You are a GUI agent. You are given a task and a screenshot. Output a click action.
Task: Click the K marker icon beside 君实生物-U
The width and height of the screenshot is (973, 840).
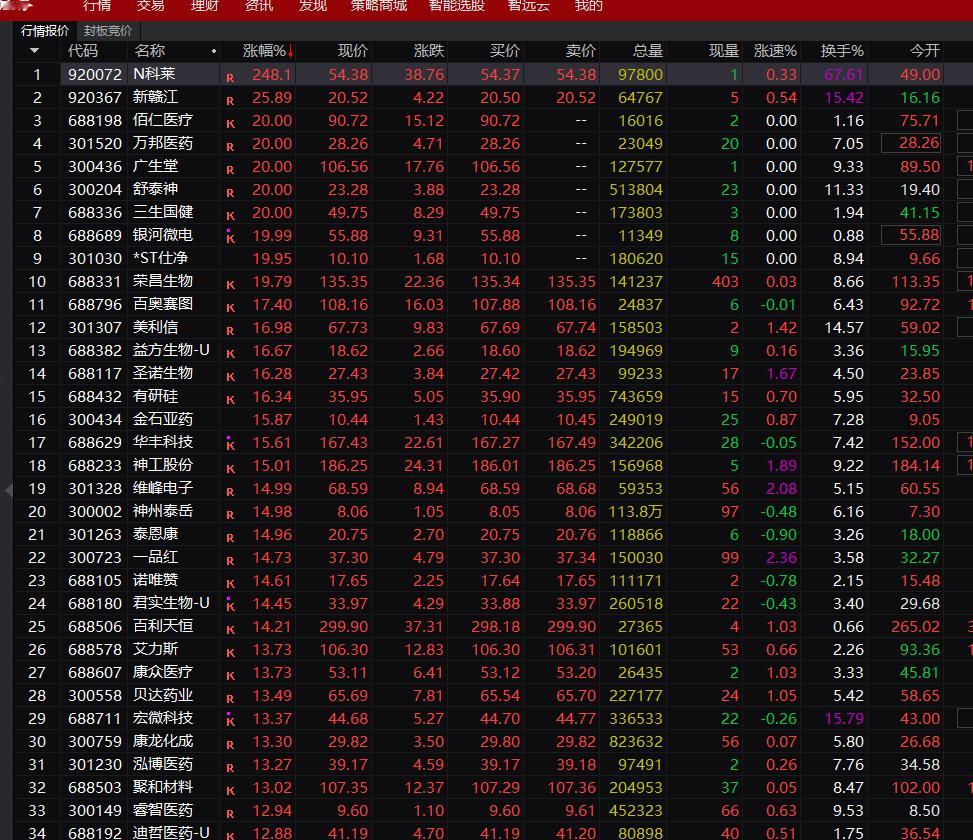[230, 605]
